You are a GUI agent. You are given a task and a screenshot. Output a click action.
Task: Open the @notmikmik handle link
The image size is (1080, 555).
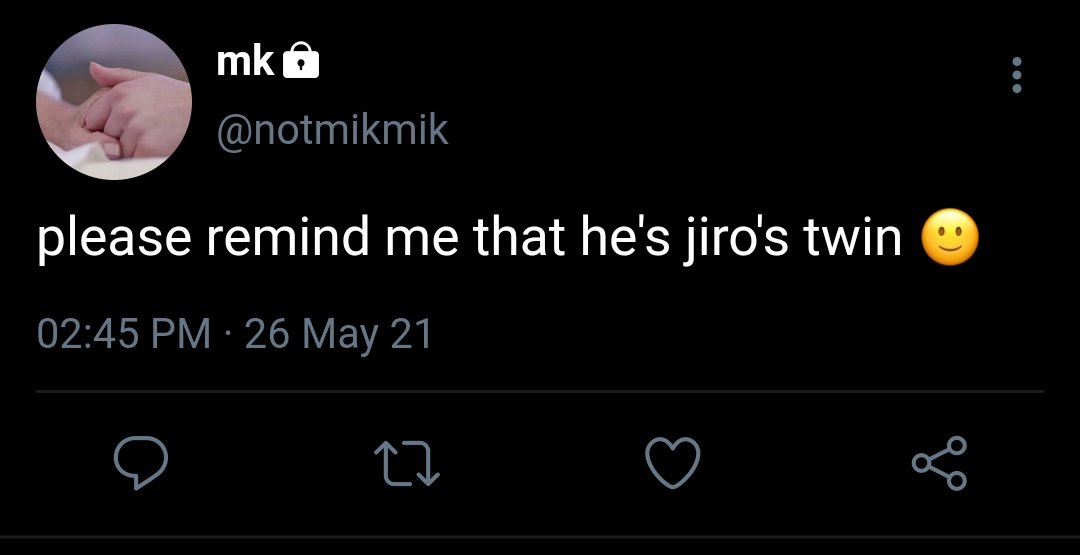333,130
